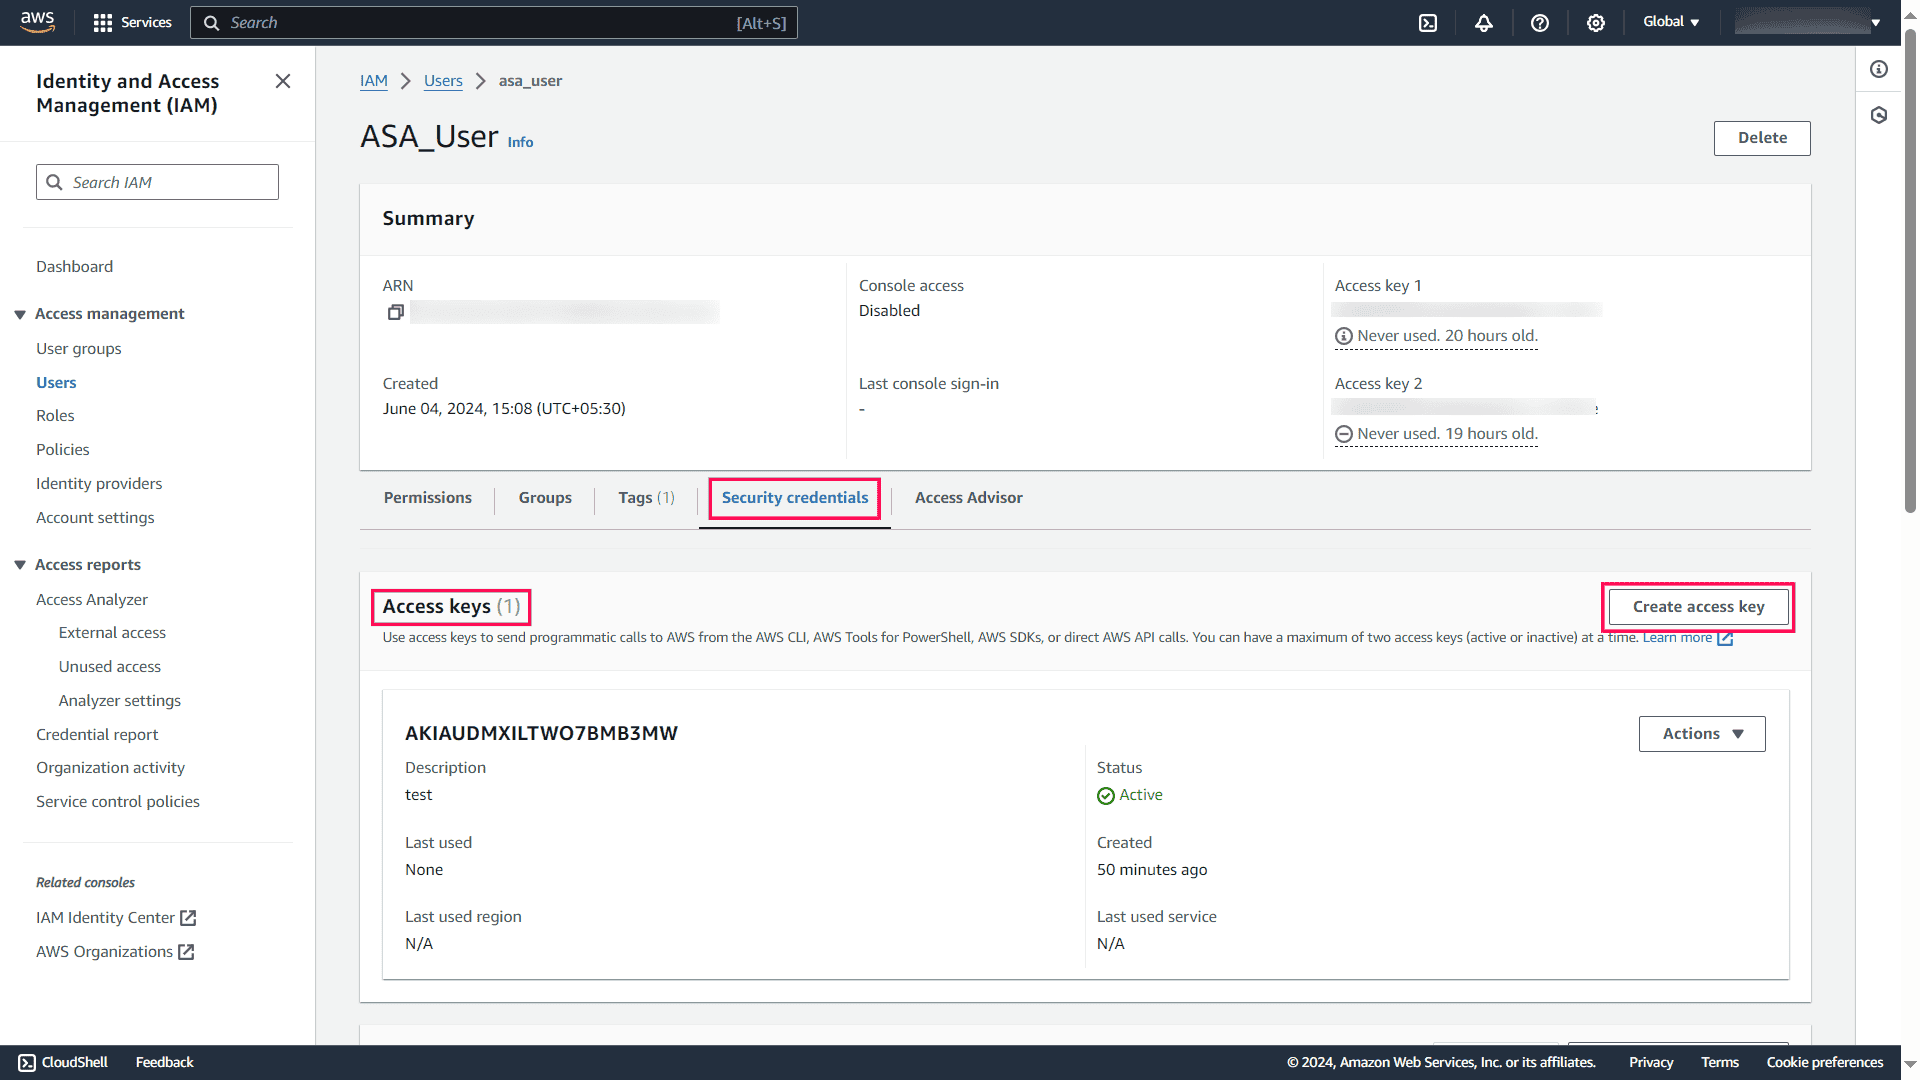Open the notifications bell icon
1920x1080 pixels.
pos(1484,22)
